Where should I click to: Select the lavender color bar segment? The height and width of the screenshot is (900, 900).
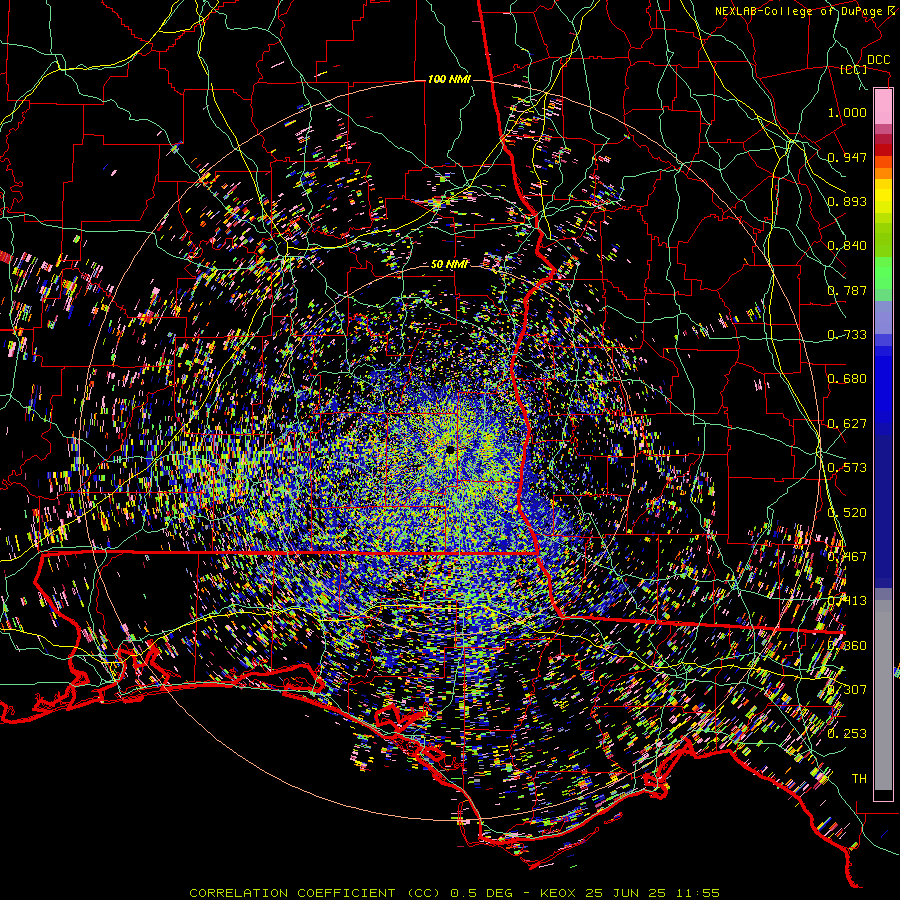[883, 318]
